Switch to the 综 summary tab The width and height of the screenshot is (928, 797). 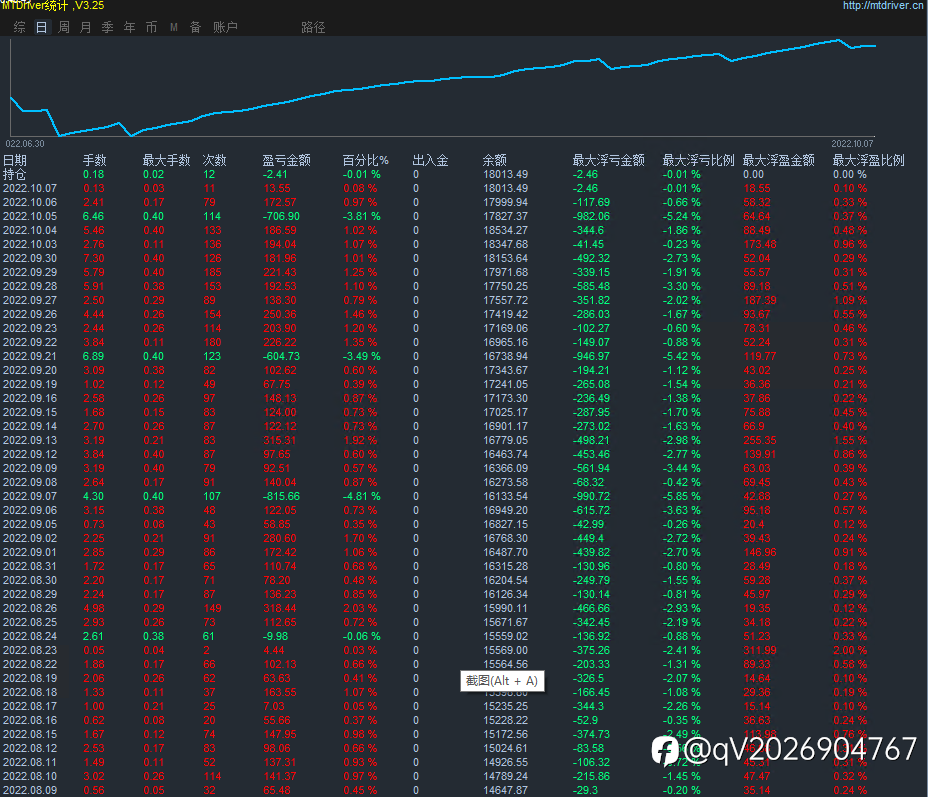point(20,27)
